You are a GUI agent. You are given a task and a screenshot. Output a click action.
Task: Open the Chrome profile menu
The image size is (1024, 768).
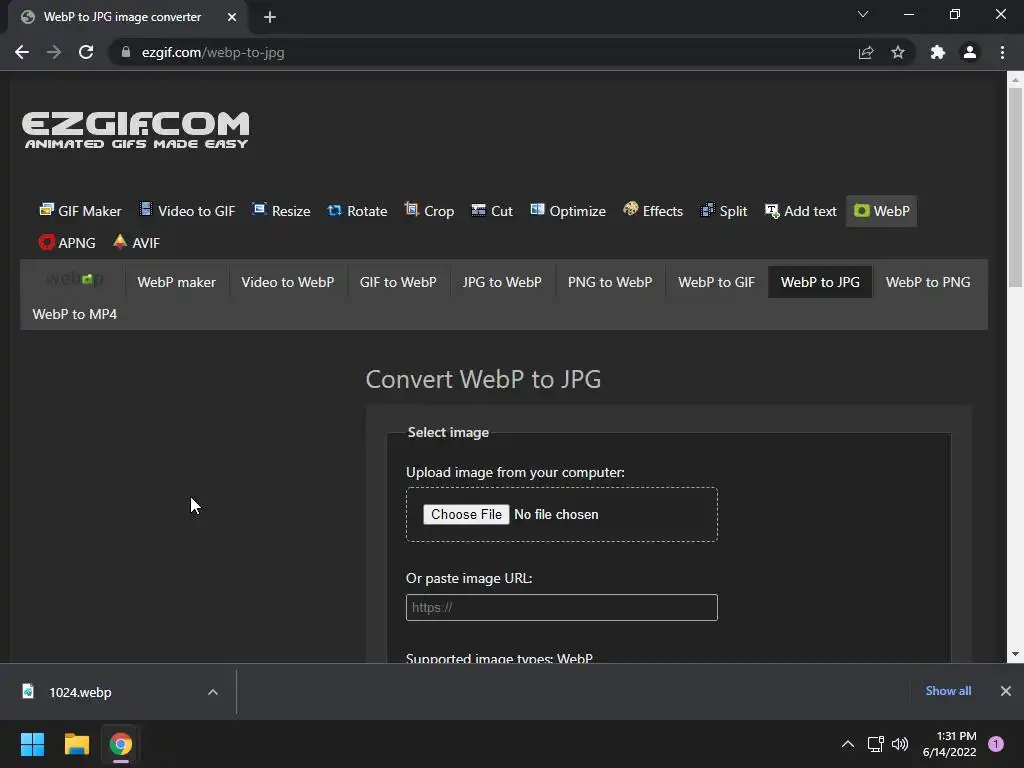coord(970,52)
